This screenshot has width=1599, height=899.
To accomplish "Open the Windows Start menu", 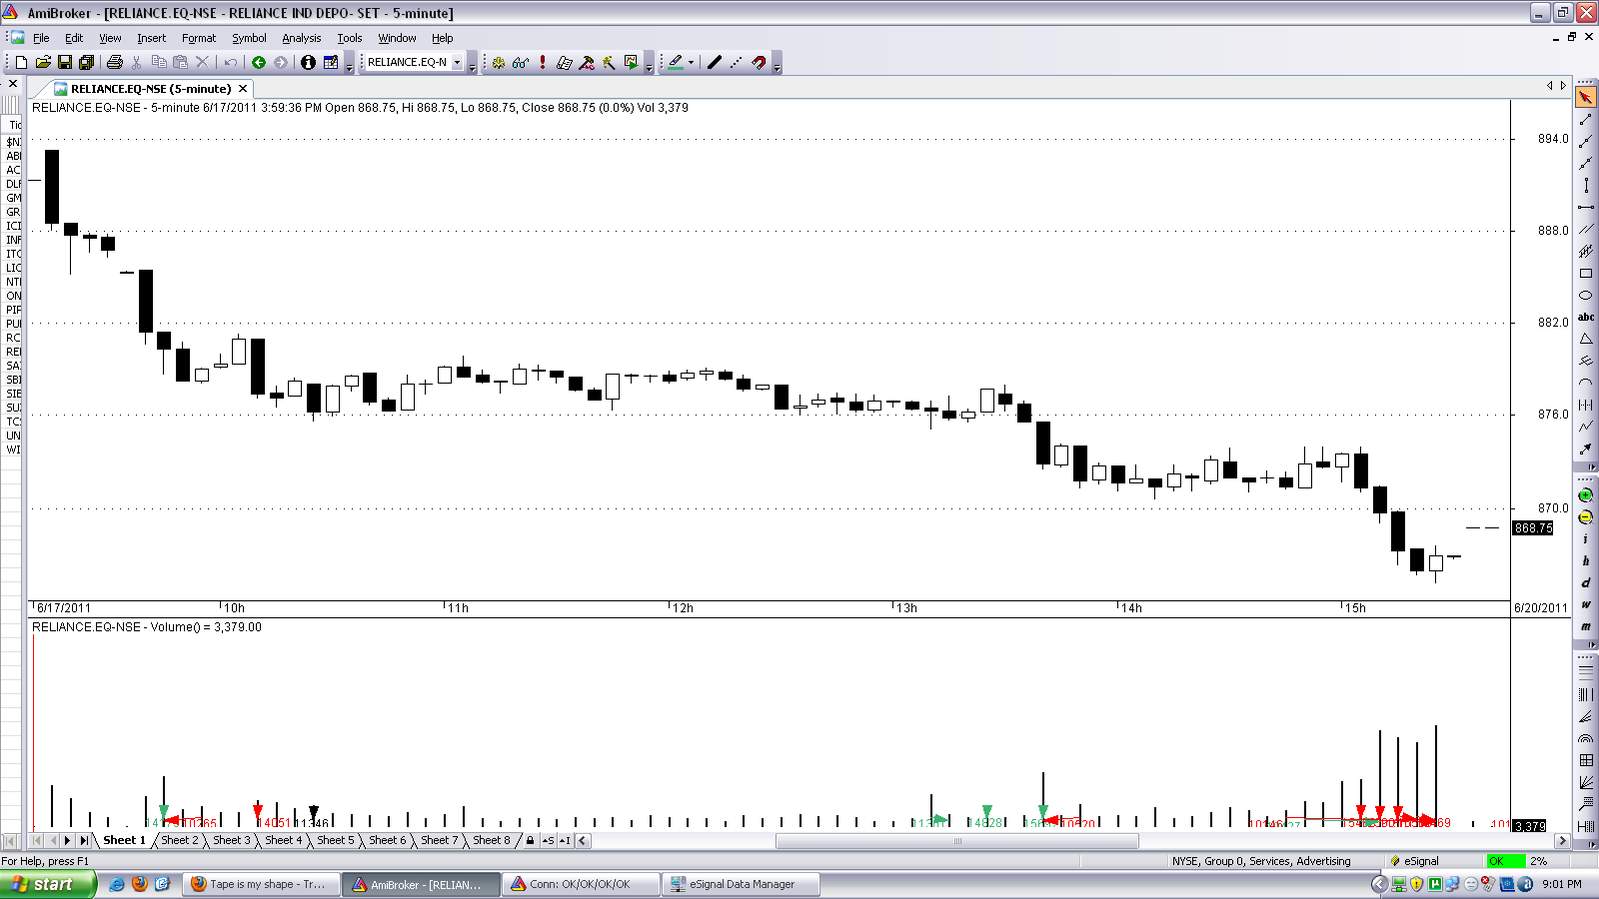I will (48, 884).
